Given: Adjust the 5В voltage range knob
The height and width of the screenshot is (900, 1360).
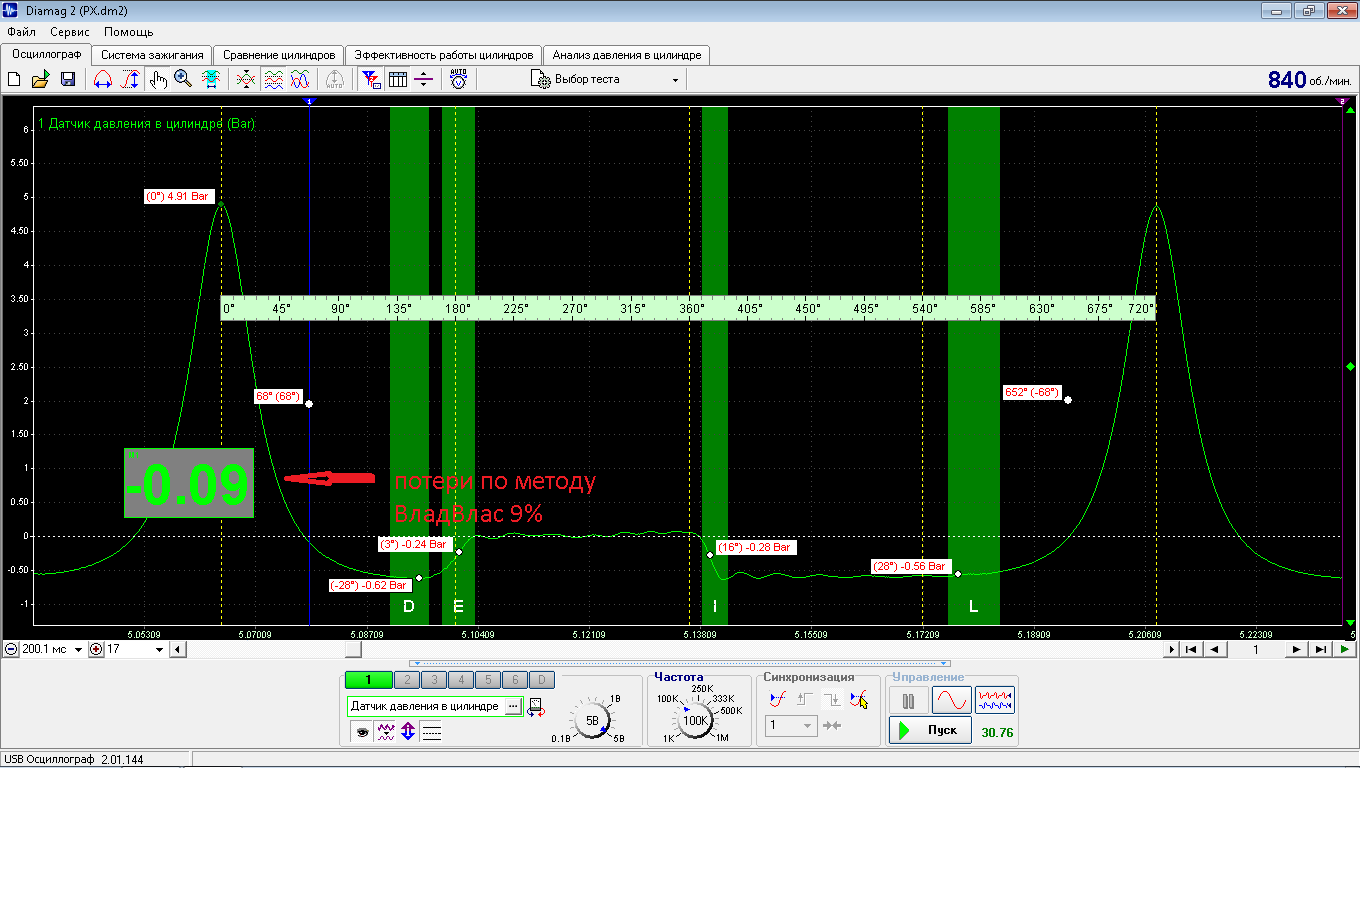Looking at the screenshot, I should tap(592, 720).
